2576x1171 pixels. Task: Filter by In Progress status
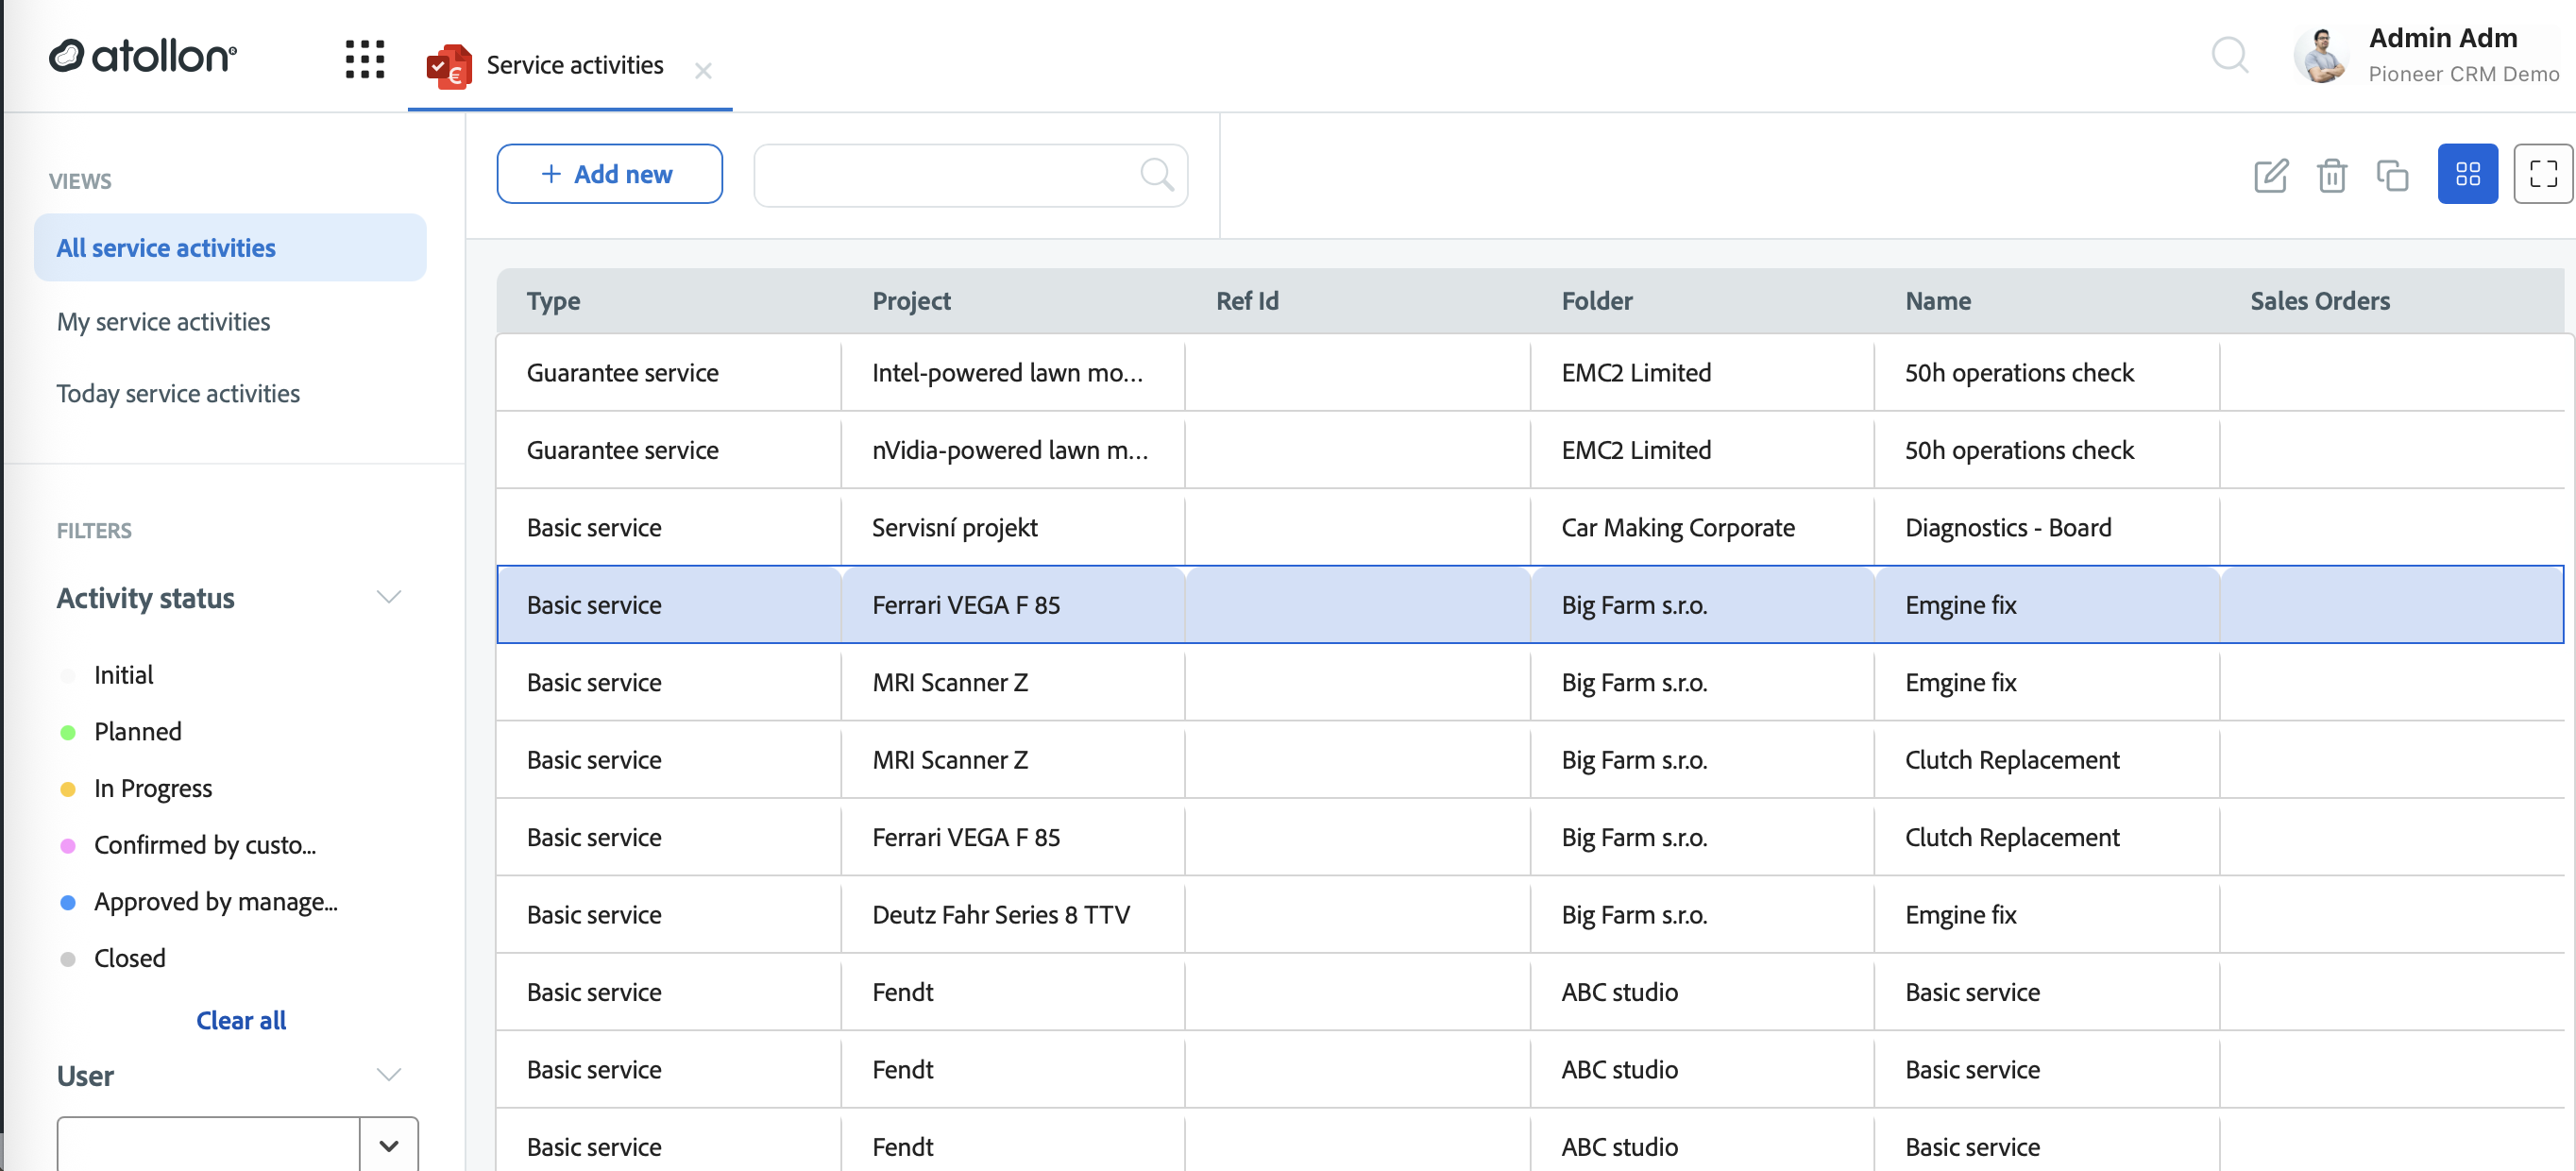[153, 789]
